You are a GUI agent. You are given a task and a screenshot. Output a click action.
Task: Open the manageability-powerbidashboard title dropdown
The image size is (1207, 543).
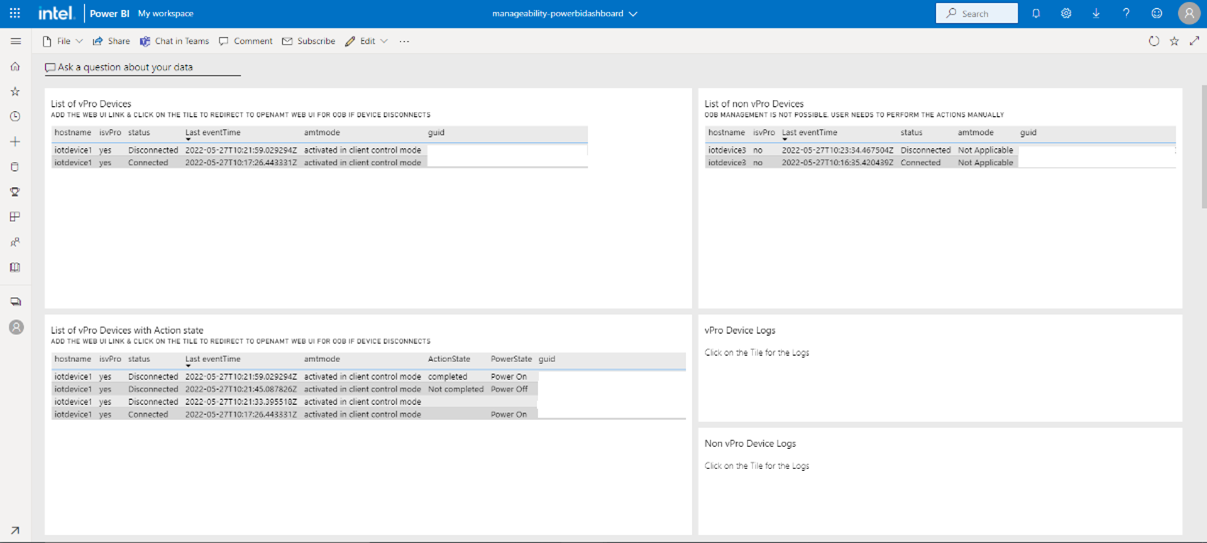[x=565, y=14]
